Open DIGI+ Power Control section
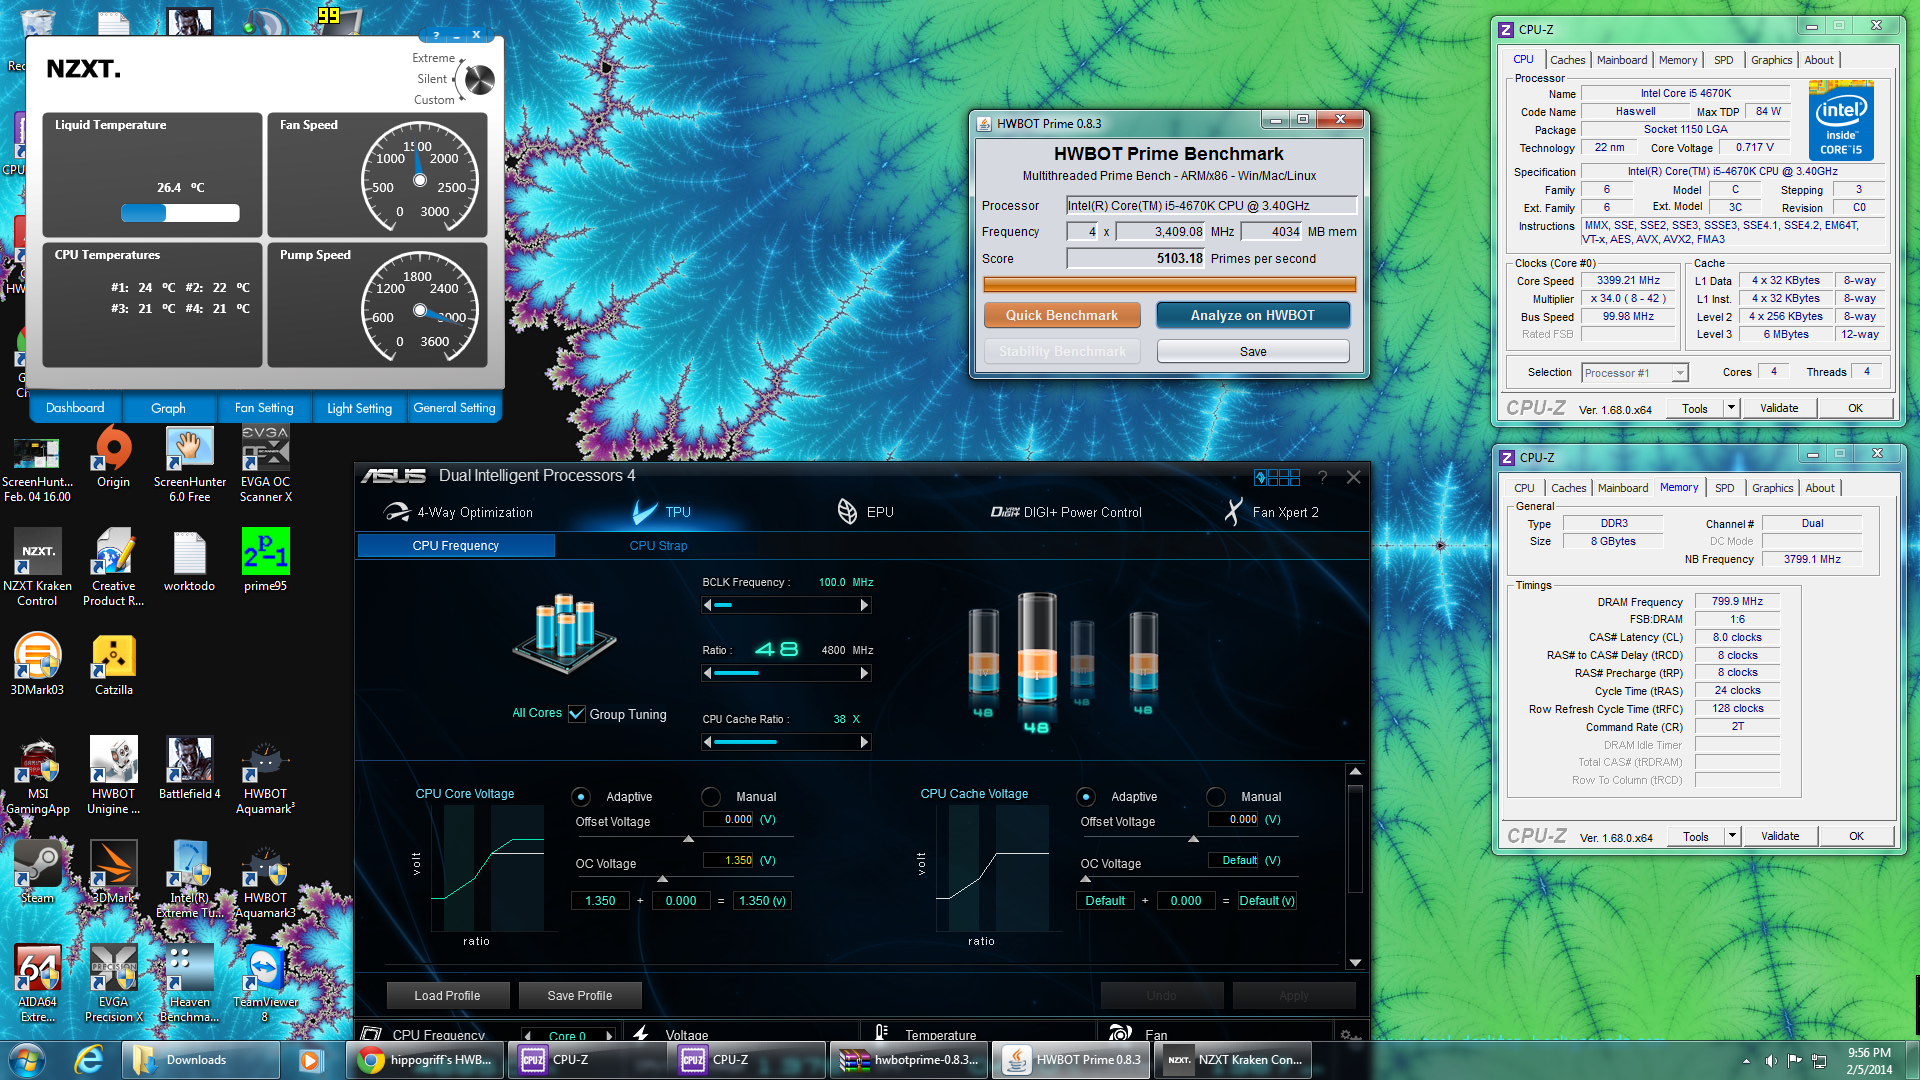Screen dimensions: 1920x1080 pos(1066,512)
